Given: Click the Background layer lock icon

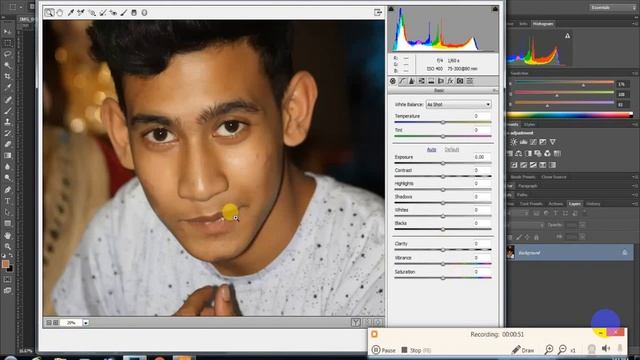Looking at the screenshot, I should (624, 253).
